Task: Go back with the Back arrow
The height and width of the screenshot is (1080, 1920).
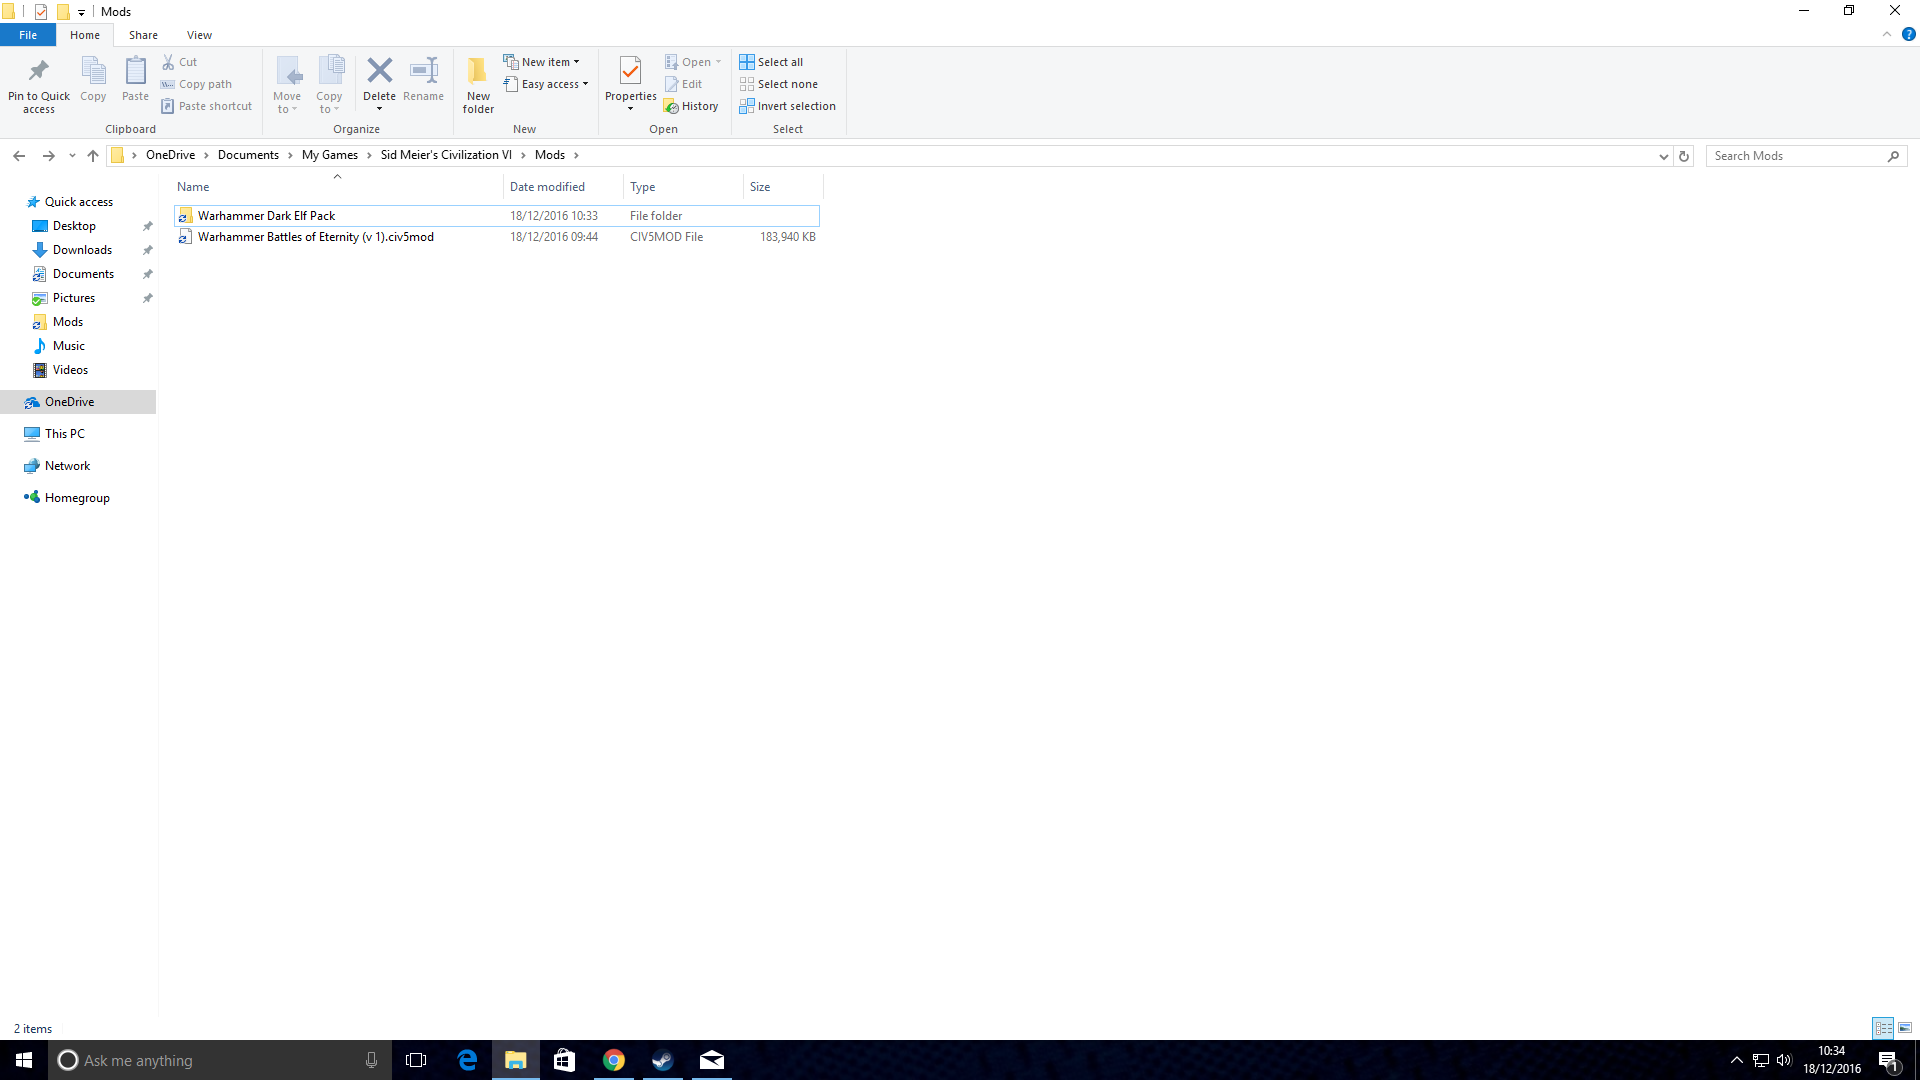Action: 19,156
